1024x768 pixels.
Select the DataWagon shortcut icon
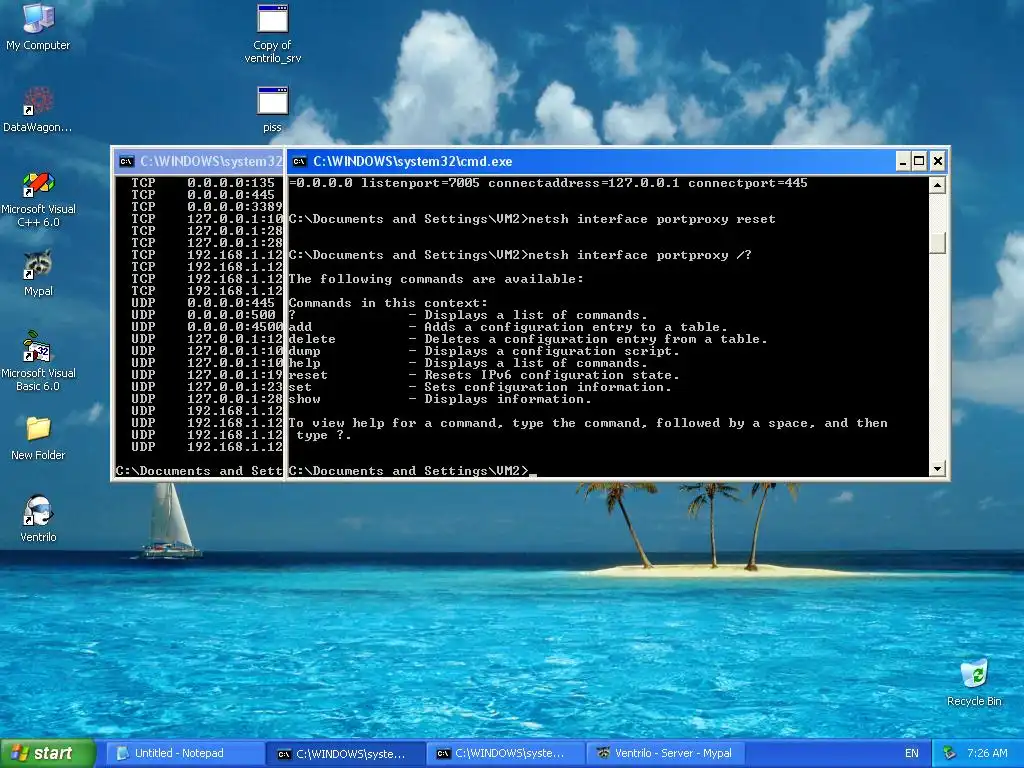tap(38, 109)
